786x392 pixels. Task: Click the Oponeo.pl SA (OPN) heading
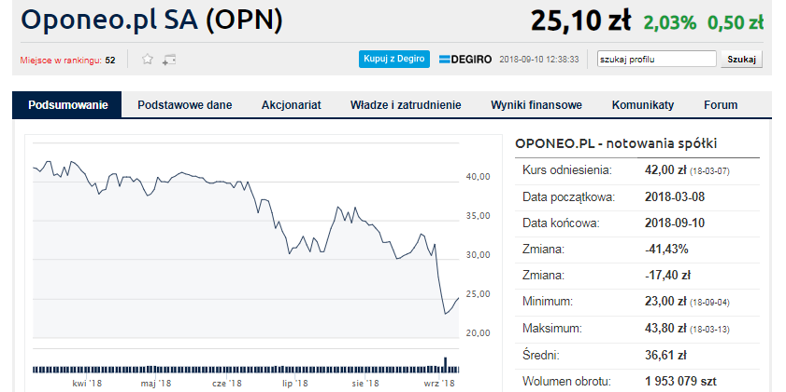point(151,20)
